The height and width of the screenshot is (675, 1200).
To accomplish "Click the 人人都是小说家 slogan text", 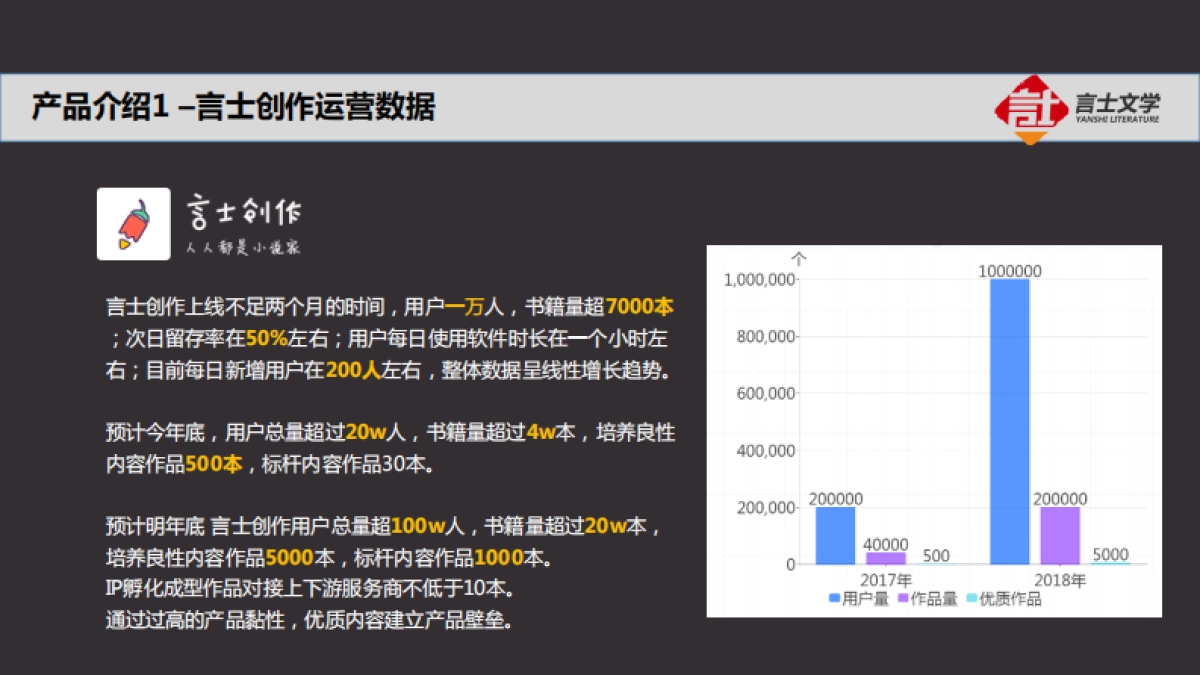I will [245, 246].
